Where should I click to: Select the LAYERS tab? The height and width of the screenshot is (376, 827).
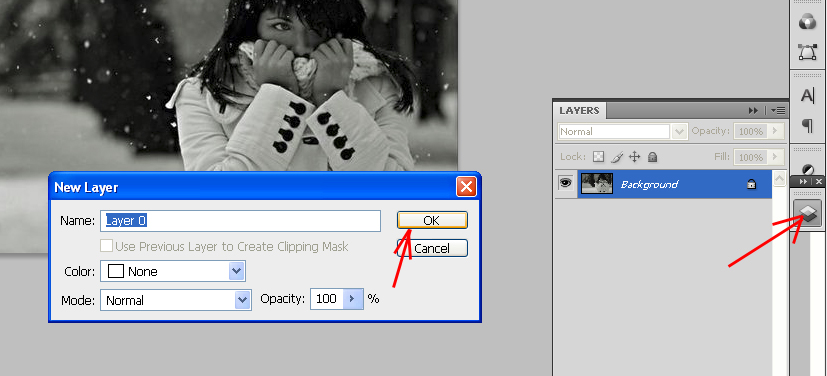pyautogui.click(x=579, y=110)
